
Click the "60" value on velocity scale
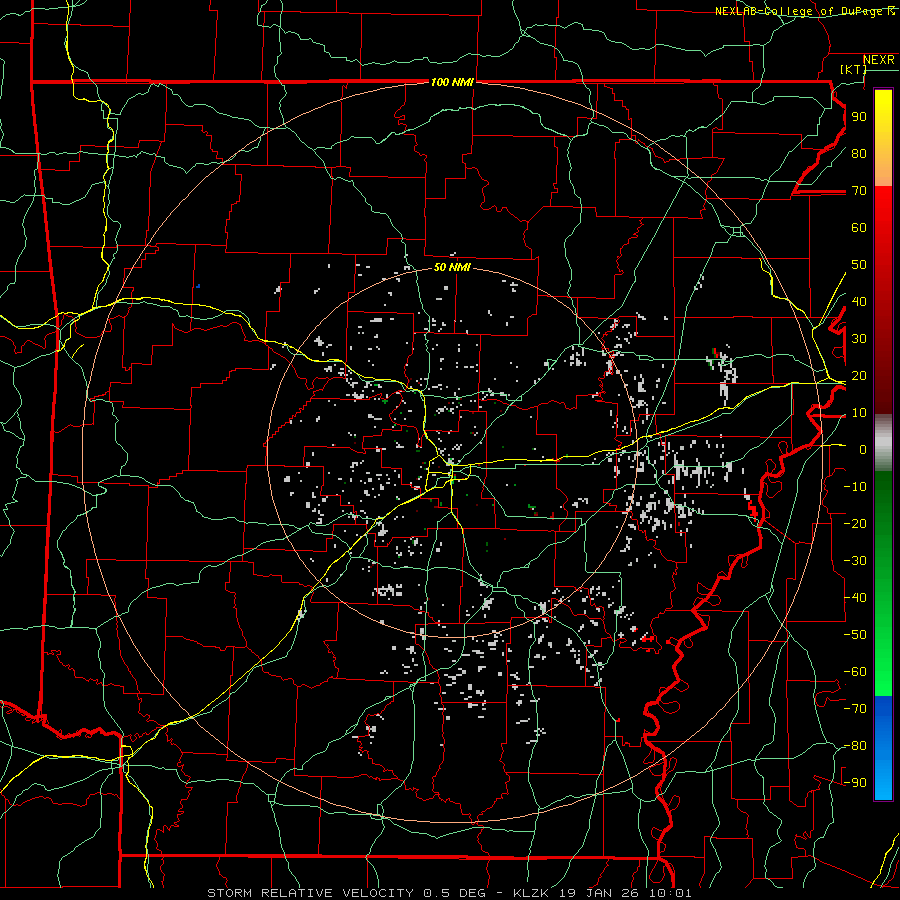[x=859, y=227]
